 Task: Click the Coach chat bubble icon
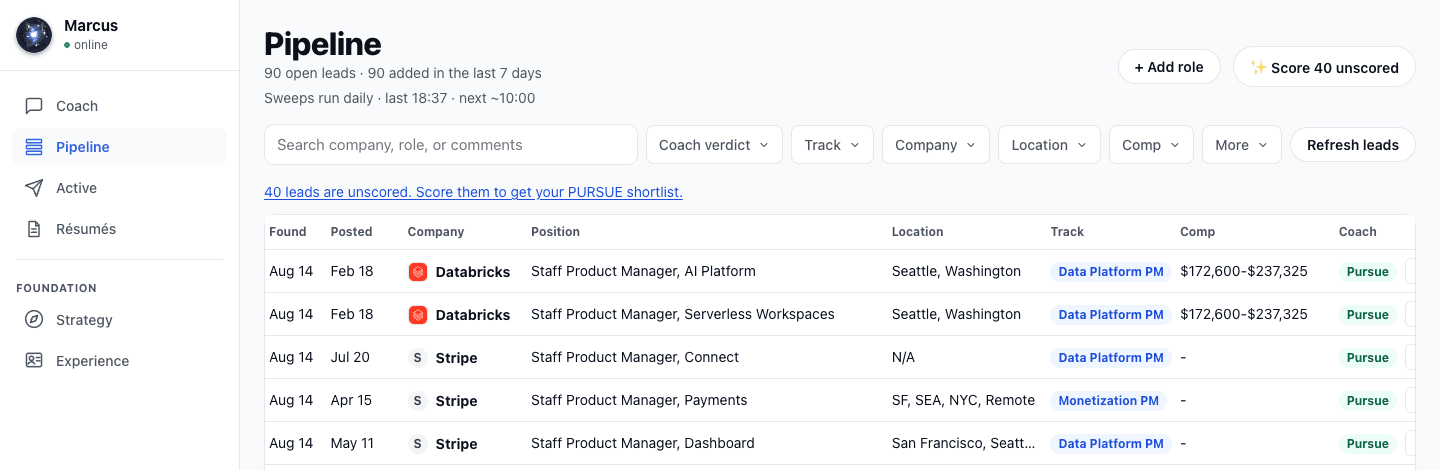[x=34, y=106]
